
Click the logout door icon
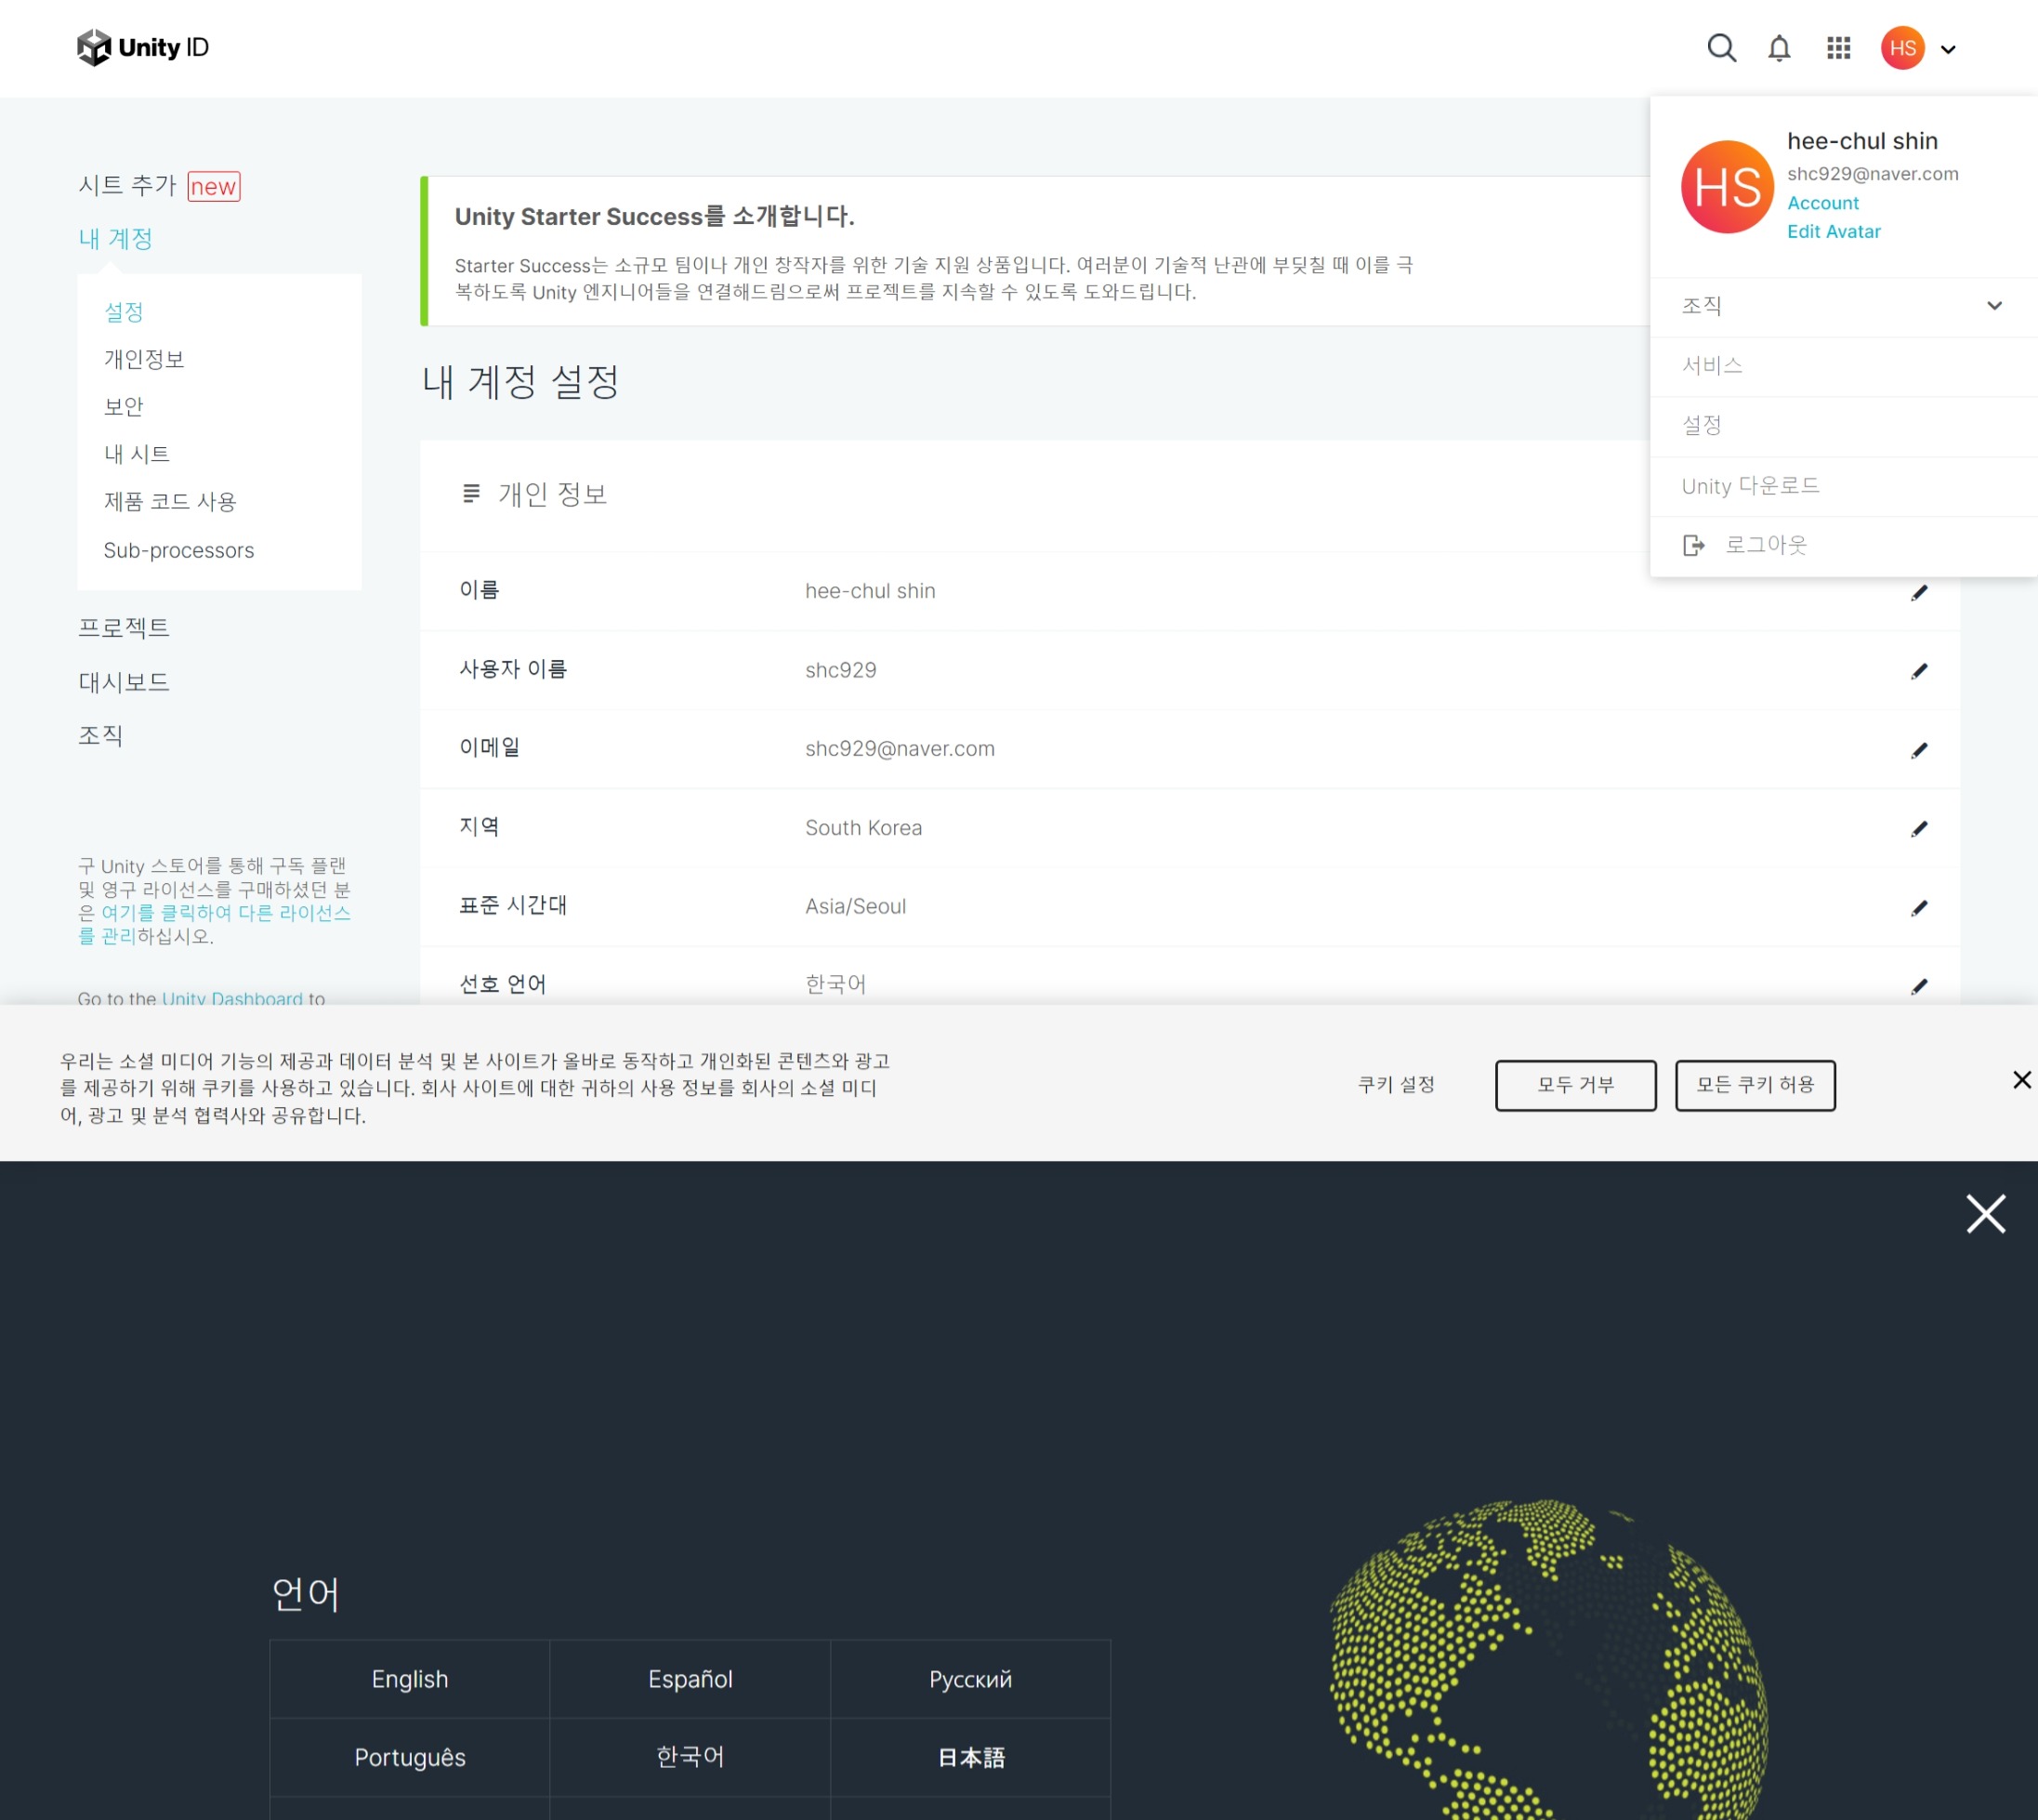[1693, 545]
